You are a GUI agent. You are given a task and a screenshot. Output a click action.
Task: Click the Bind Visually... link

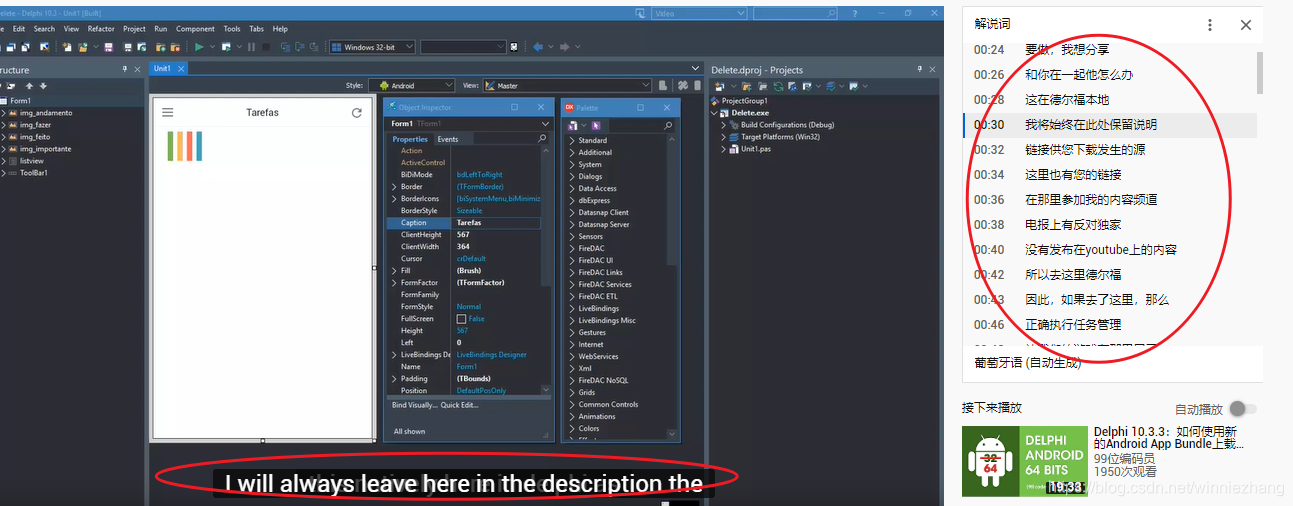pyautogui.click(x=414, y=405)
